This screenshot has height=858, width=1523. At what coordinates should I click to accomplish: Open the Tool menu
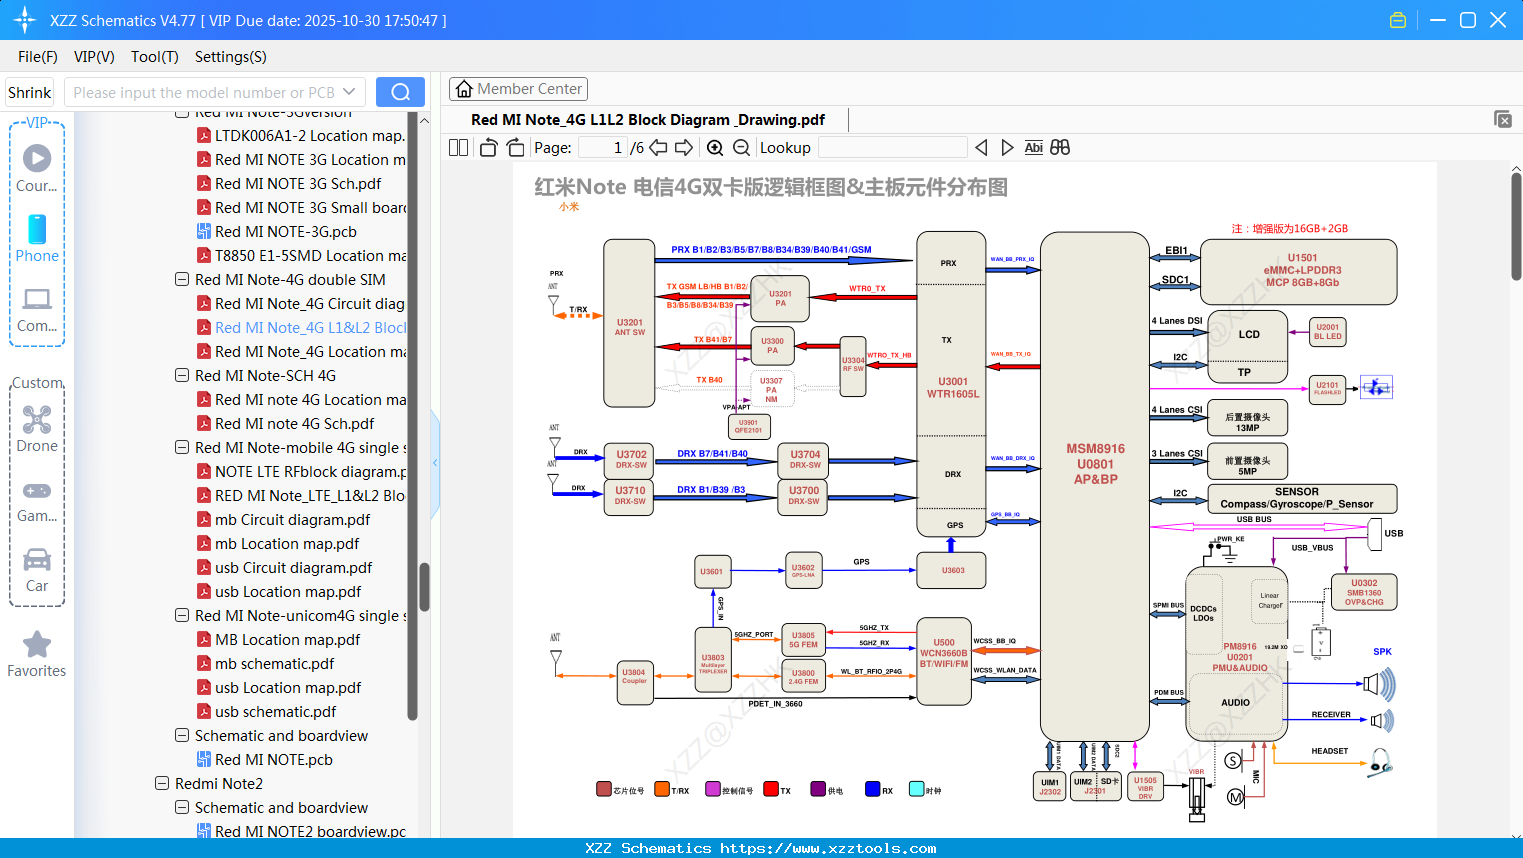tap(154, 56)
